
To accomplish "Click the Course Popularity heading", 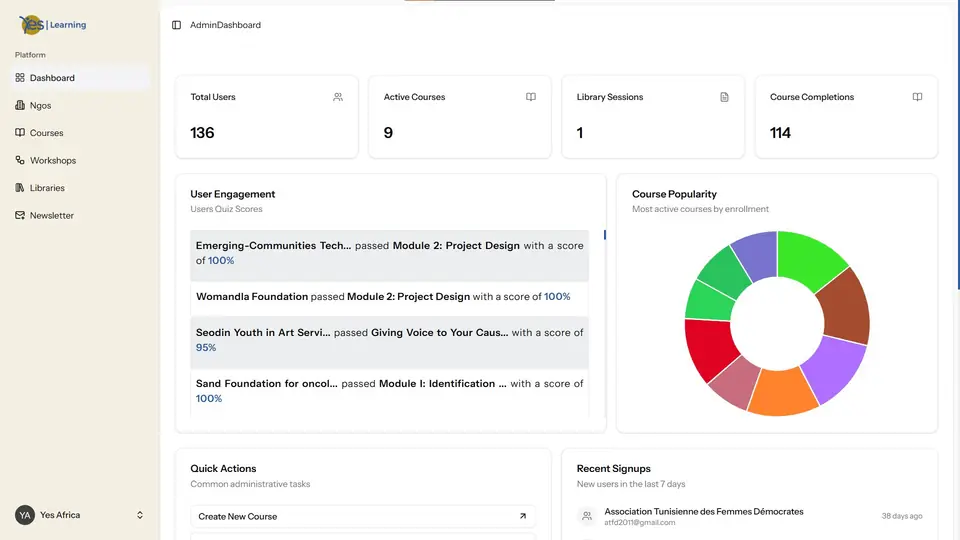I will coord(674,194).
